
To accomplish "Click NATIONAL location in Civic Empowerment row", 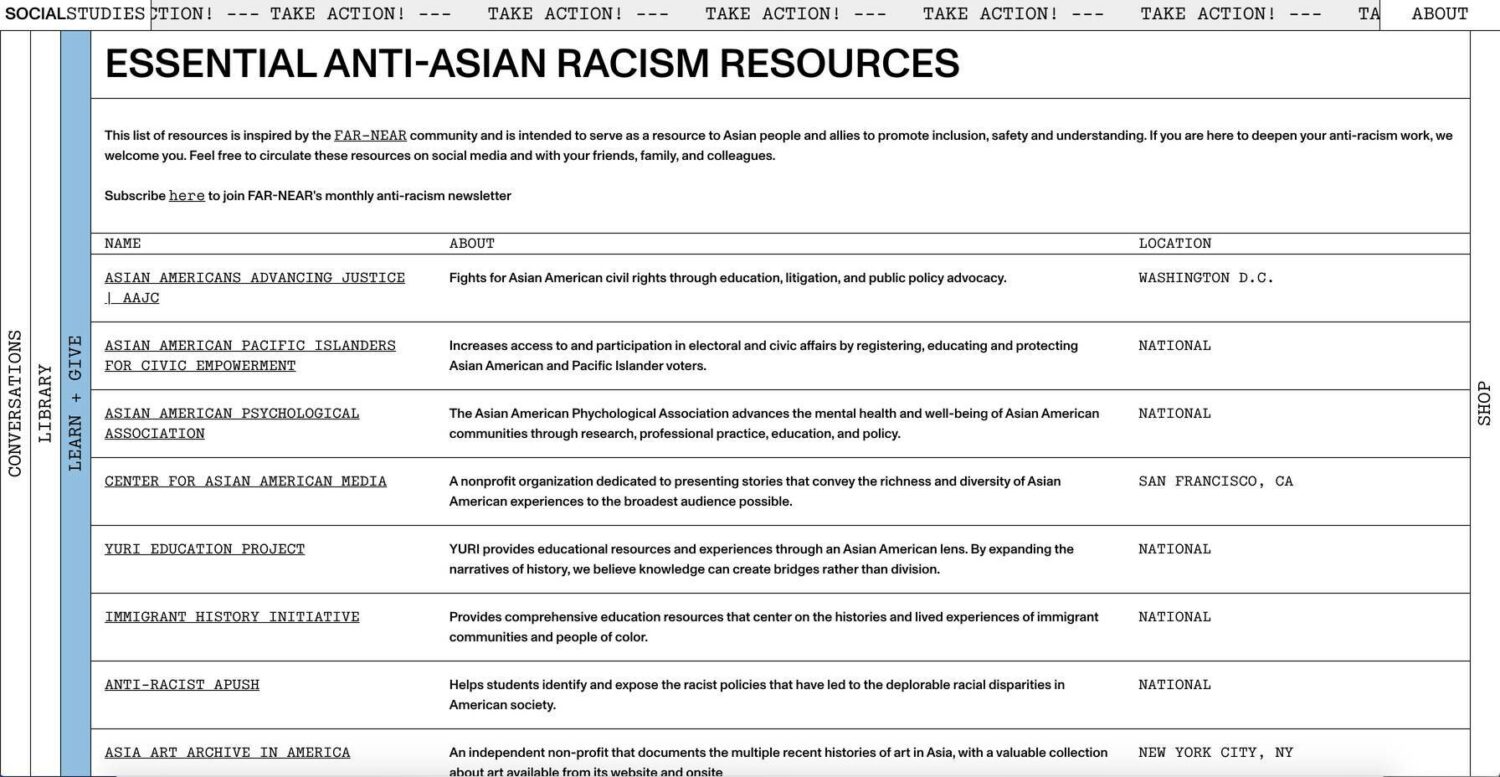I will point(1175,345).
